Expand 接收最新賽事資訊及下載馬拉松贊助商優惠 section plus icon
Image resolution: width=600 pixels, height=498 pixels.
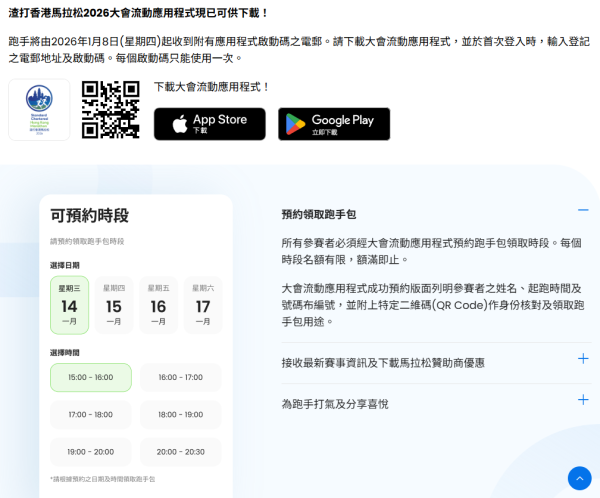point(583,359)
